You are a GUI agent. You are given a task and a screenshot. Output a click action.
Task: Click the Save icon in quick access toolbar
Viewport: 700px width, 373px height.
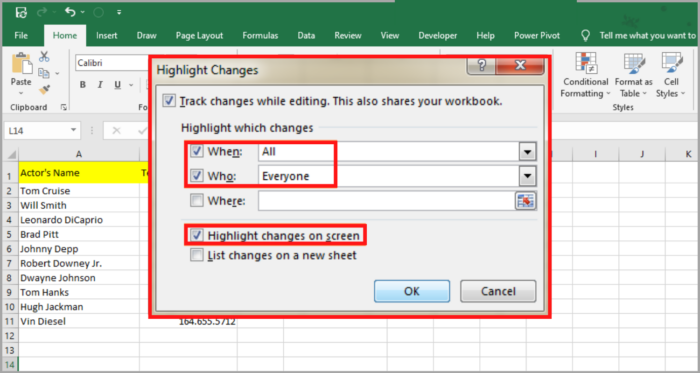21,12
